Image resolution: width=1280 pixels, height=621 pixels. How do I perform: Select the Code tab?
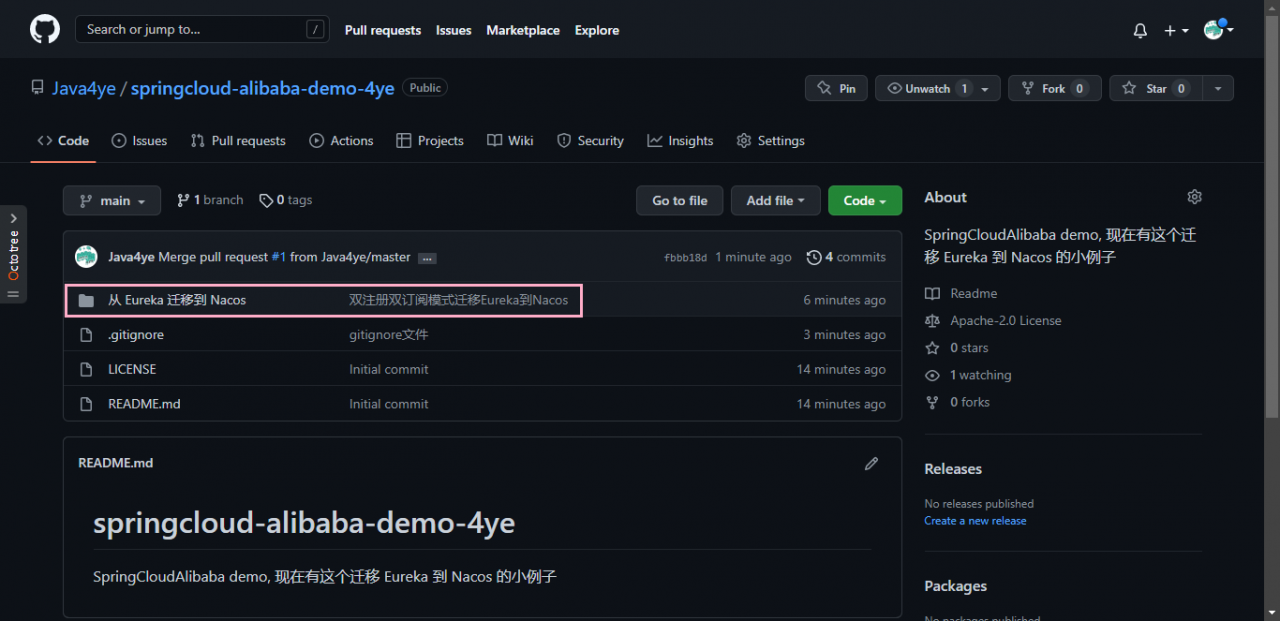(x=63, y=141)
